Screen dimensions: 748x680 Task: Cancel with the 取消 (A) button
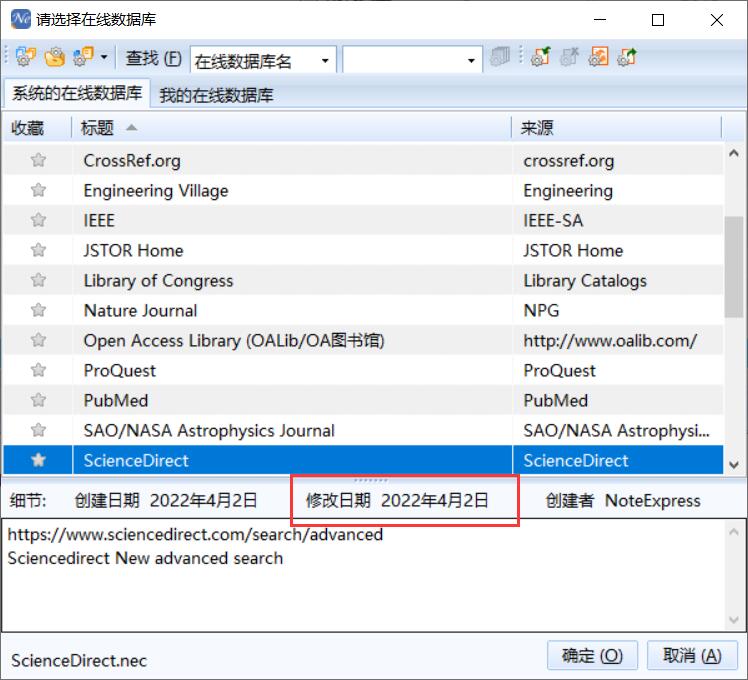pyautogui.click(x=692, y=655)
